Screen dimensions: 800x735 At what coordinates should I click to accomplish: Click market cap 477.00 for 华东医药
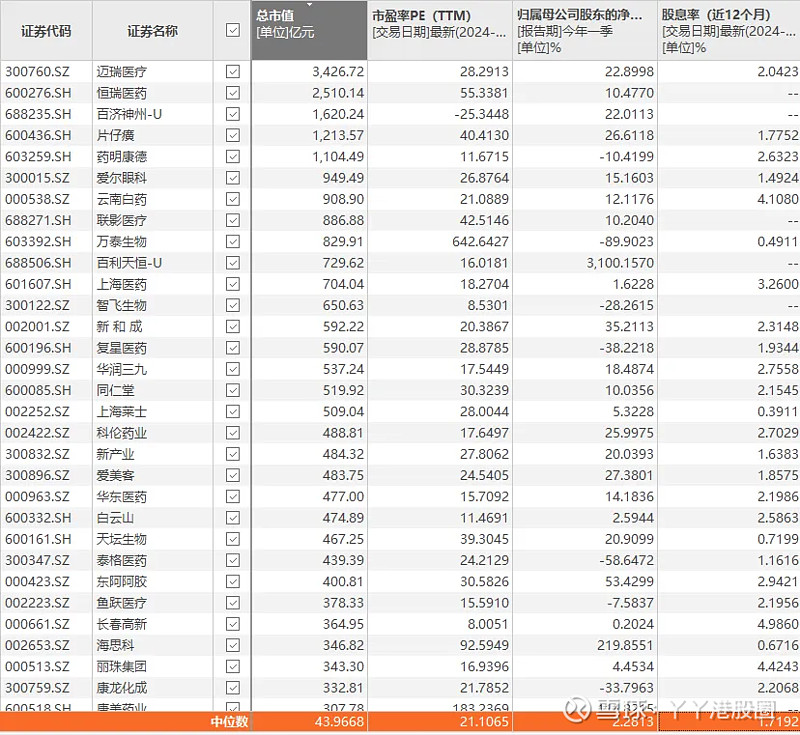(343, 497)
